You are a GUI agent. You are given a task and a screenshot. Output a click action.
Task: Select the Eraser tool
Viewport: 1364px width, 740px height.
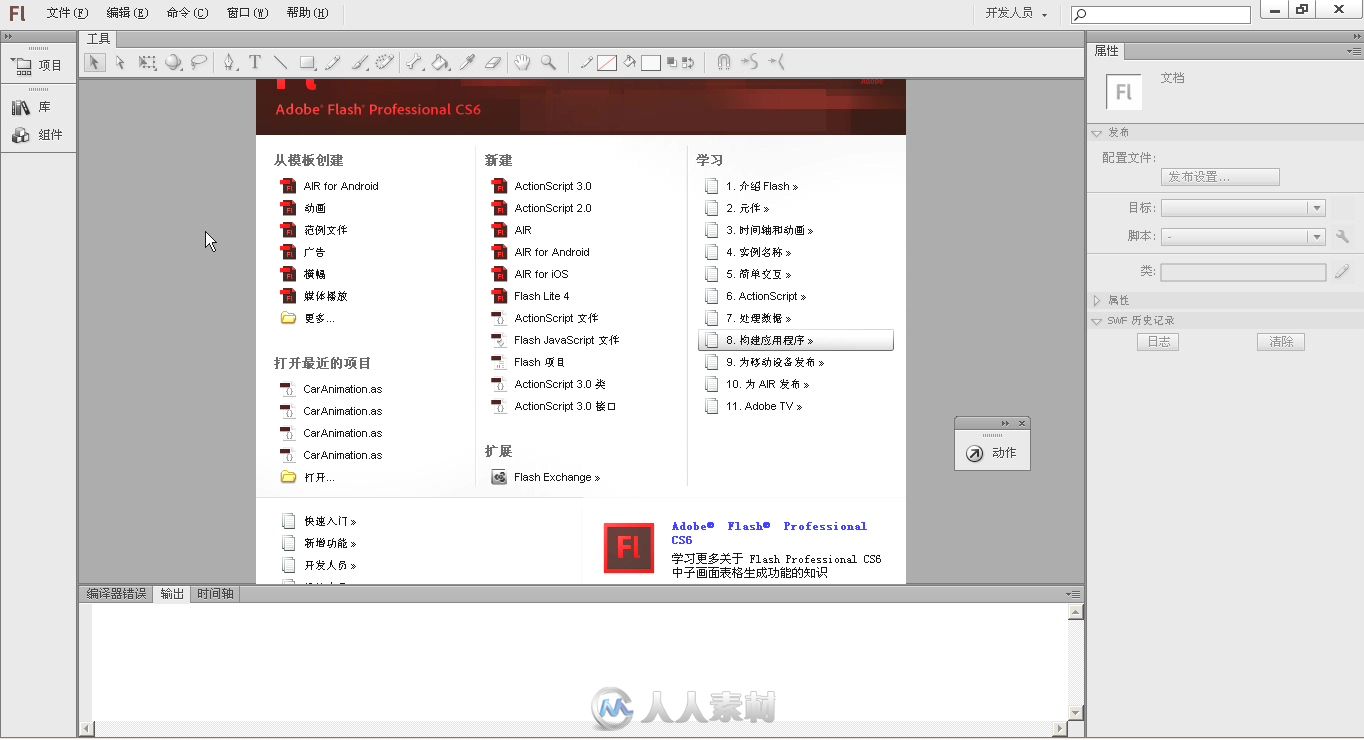[x=493, y=62]
